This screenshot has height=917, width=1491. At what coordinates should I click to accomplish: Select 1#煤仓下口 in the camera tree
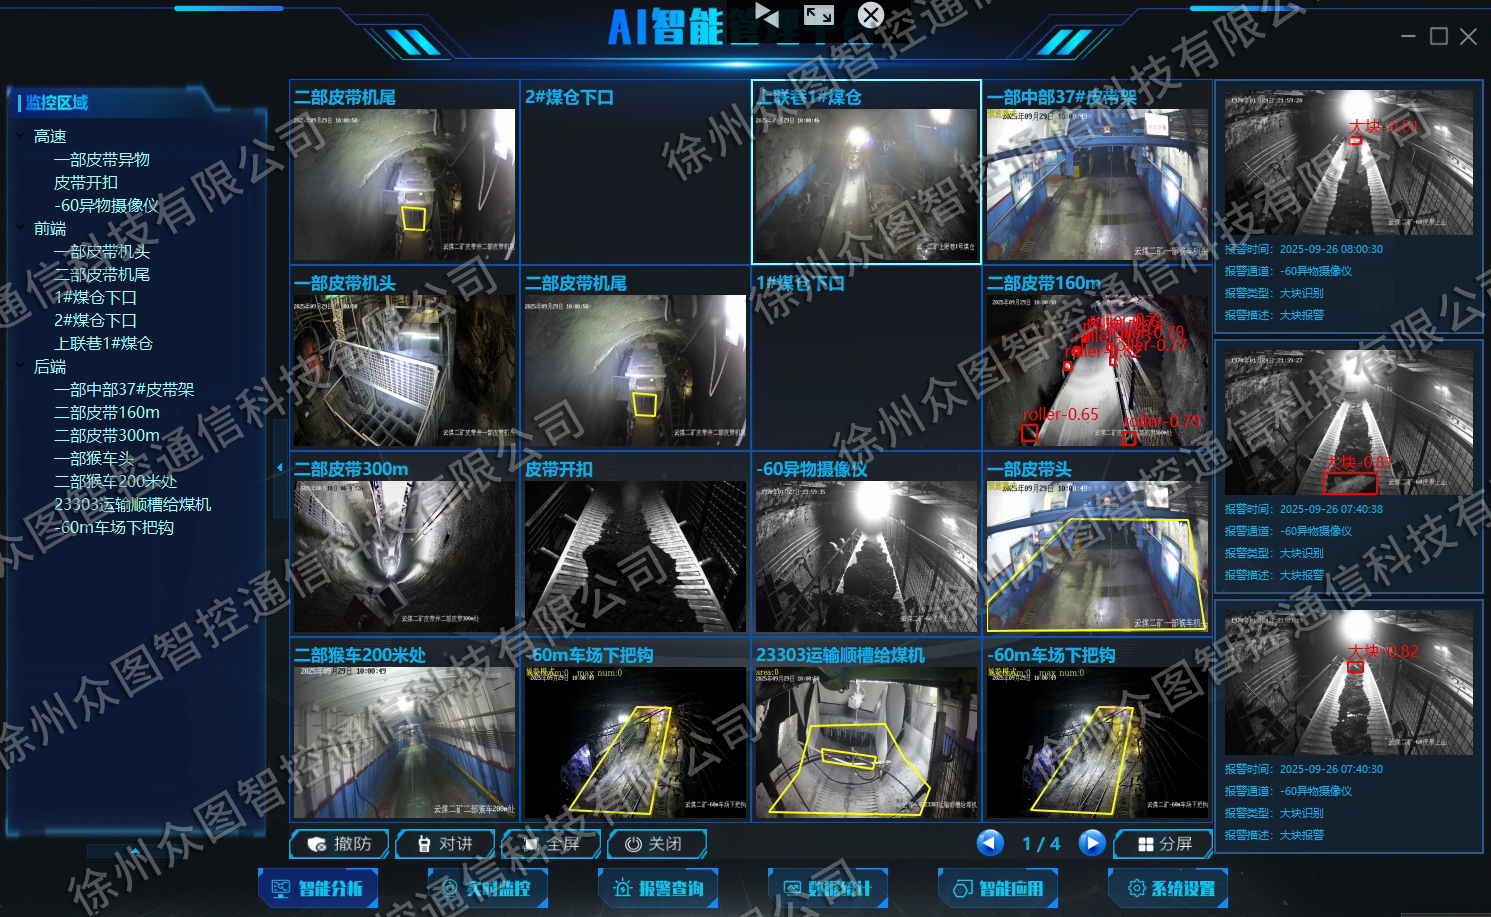coord(95,297)
